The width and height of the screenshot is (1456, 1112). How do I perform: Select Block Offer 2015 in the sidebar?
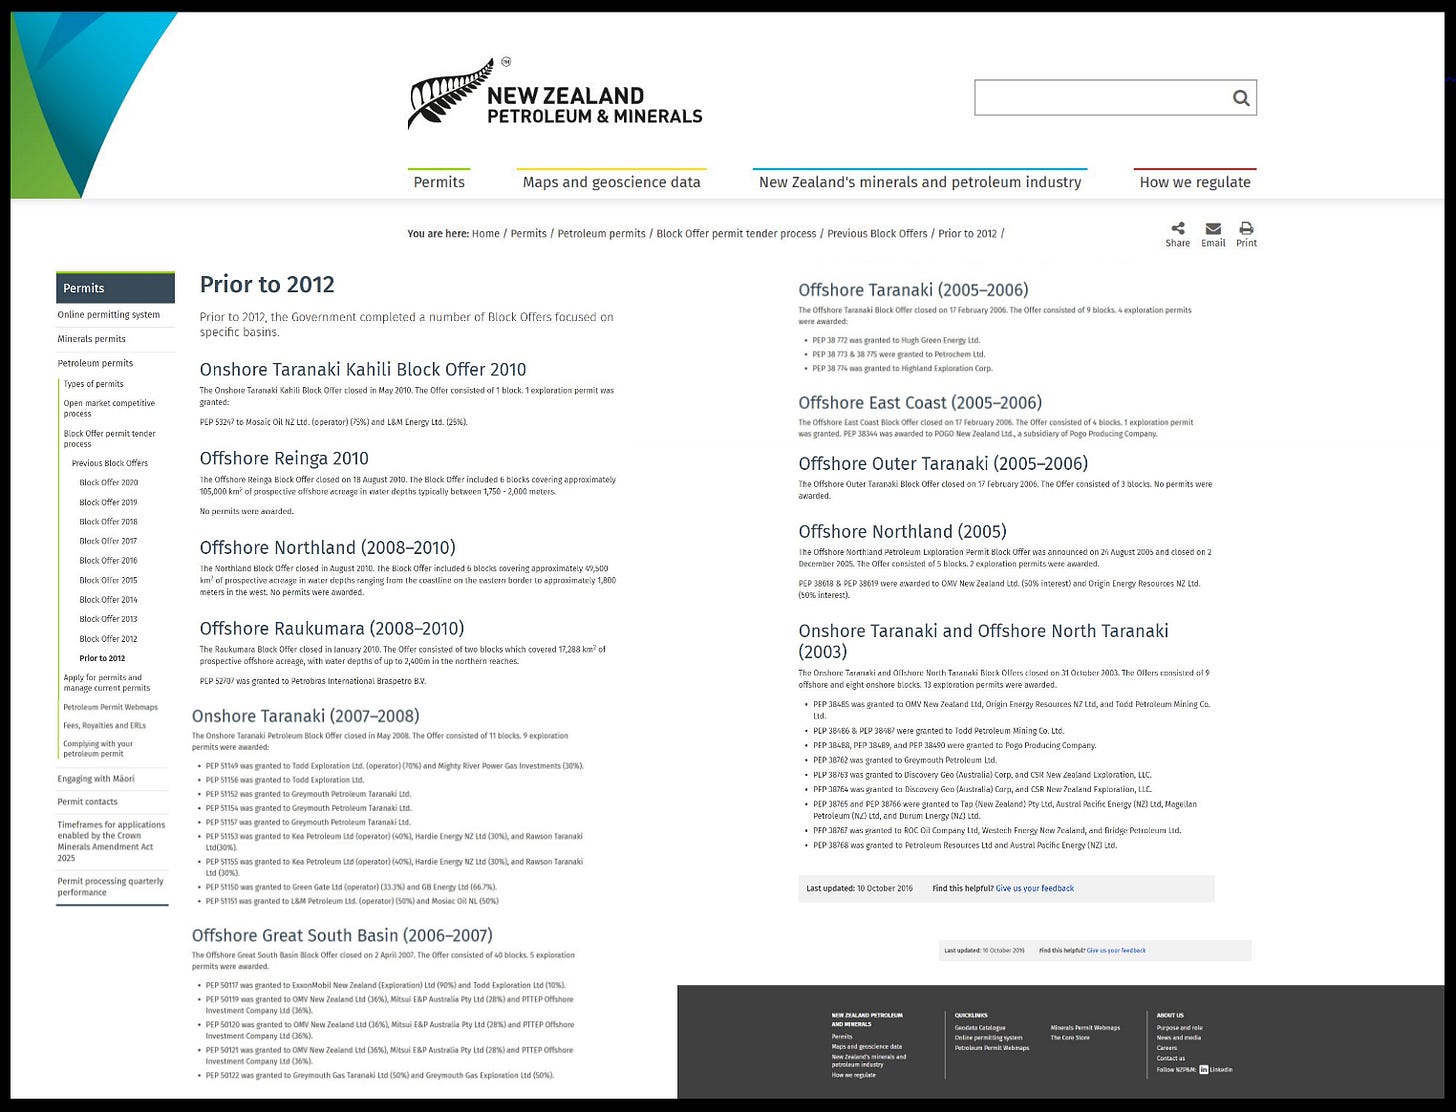[108, 580]
